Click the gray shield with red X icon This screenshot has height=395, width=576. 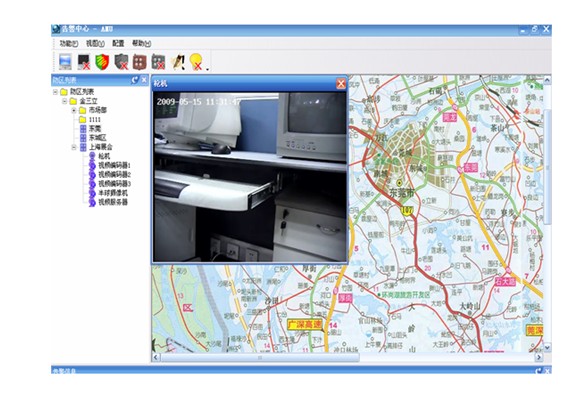point(121,62)
